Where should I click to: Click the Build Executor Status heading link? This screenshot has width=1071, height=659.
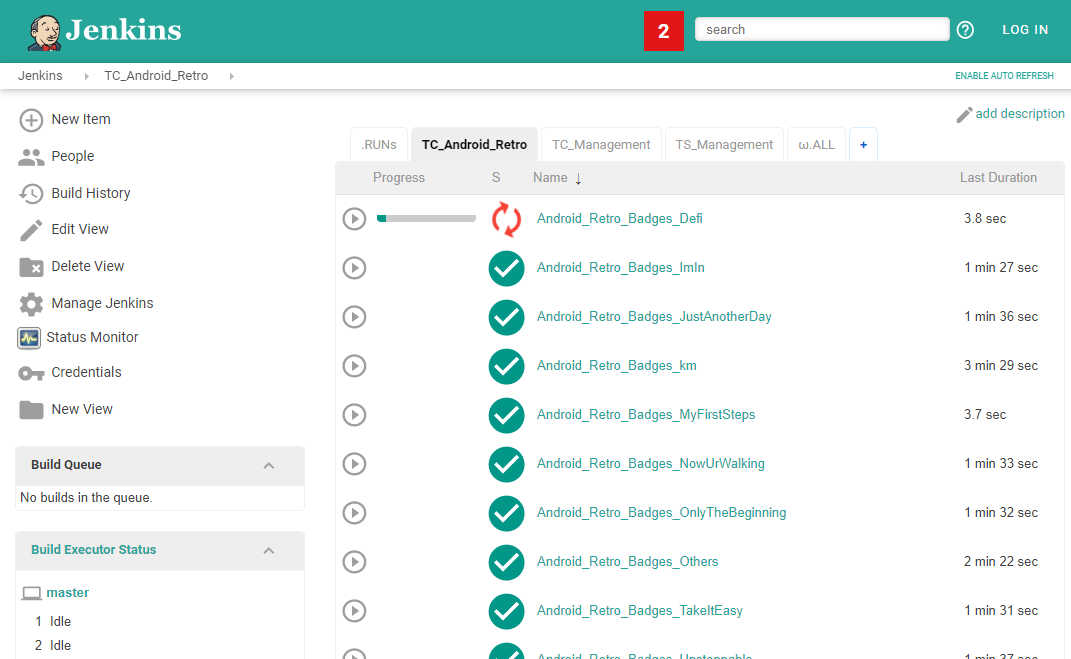(94, 550)
